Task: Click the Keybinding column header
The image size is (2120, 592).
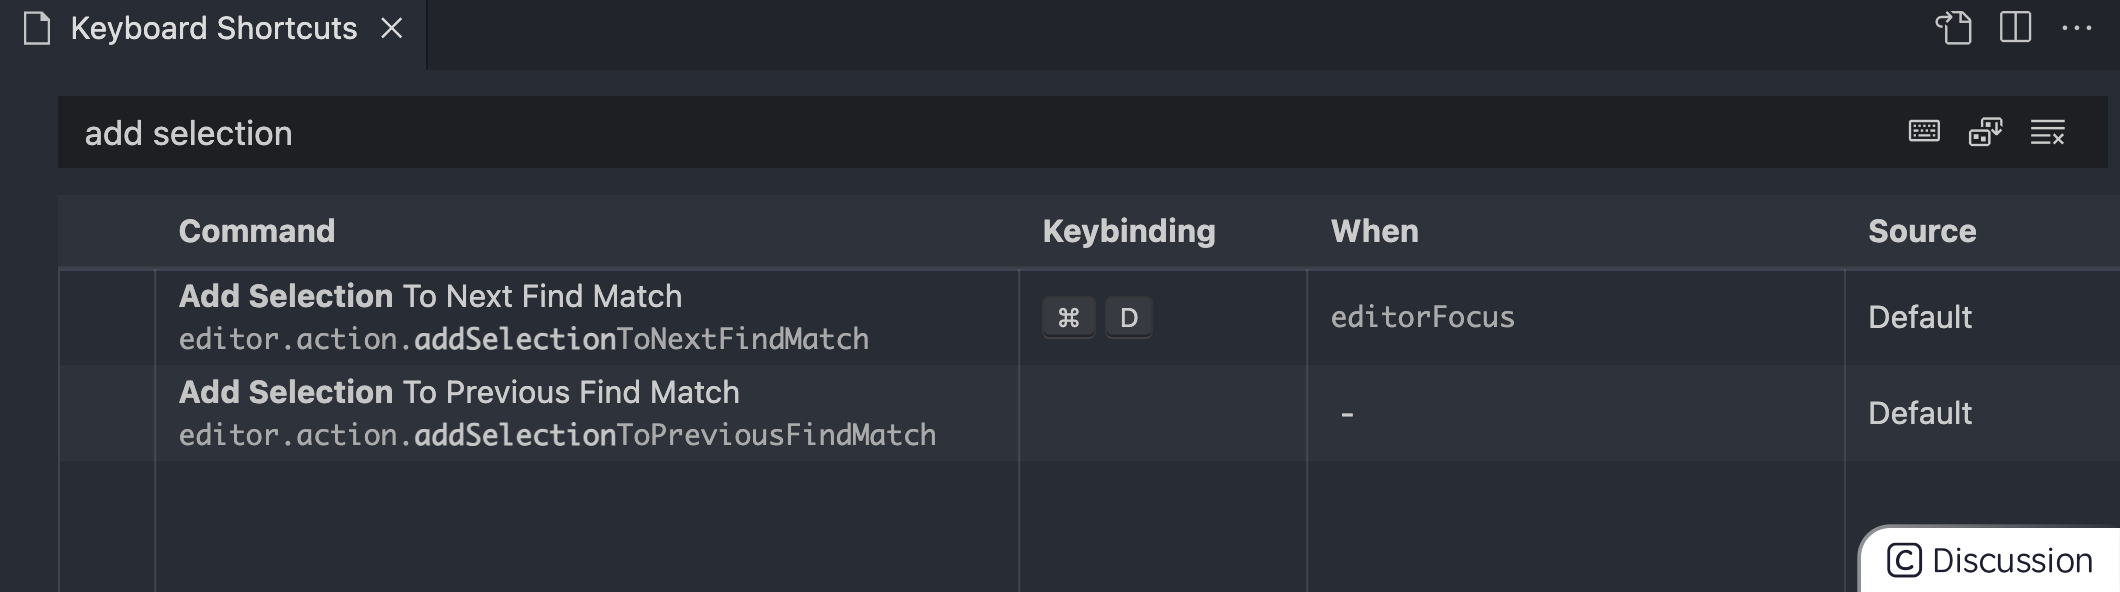Action: [x=1129, y=231]
